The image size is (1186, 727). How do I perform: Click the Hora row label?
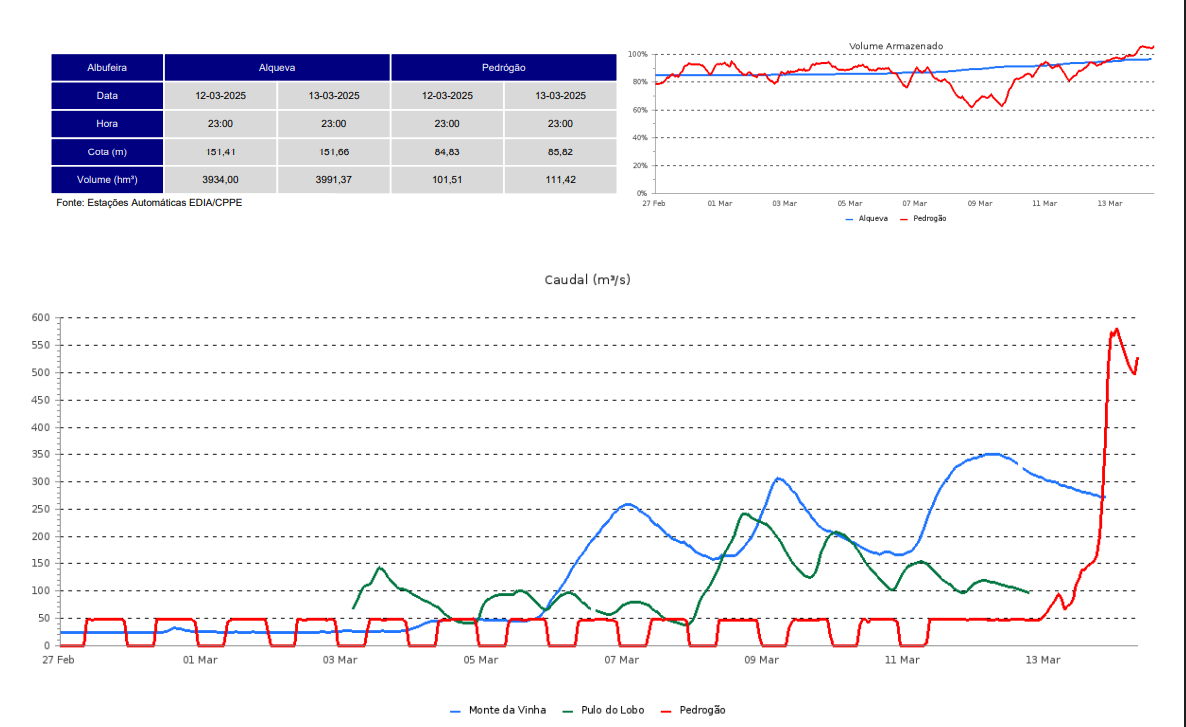point(107,124)
